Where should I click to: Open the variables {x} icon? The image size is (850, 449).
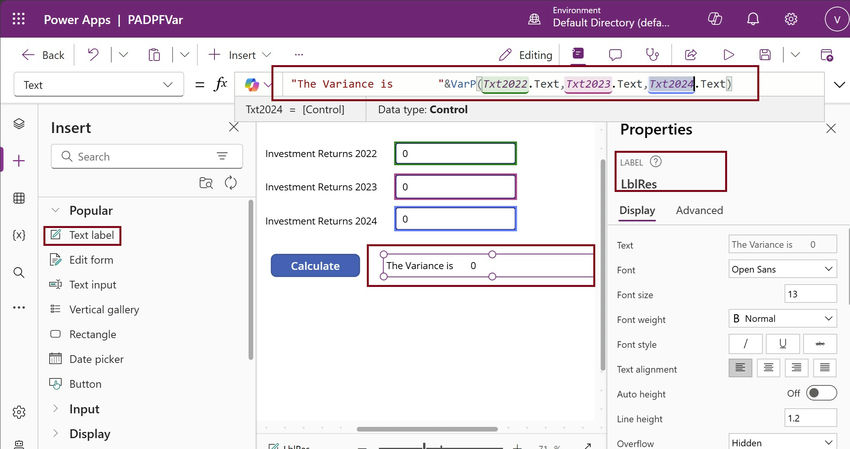click(x=19, y=235)
